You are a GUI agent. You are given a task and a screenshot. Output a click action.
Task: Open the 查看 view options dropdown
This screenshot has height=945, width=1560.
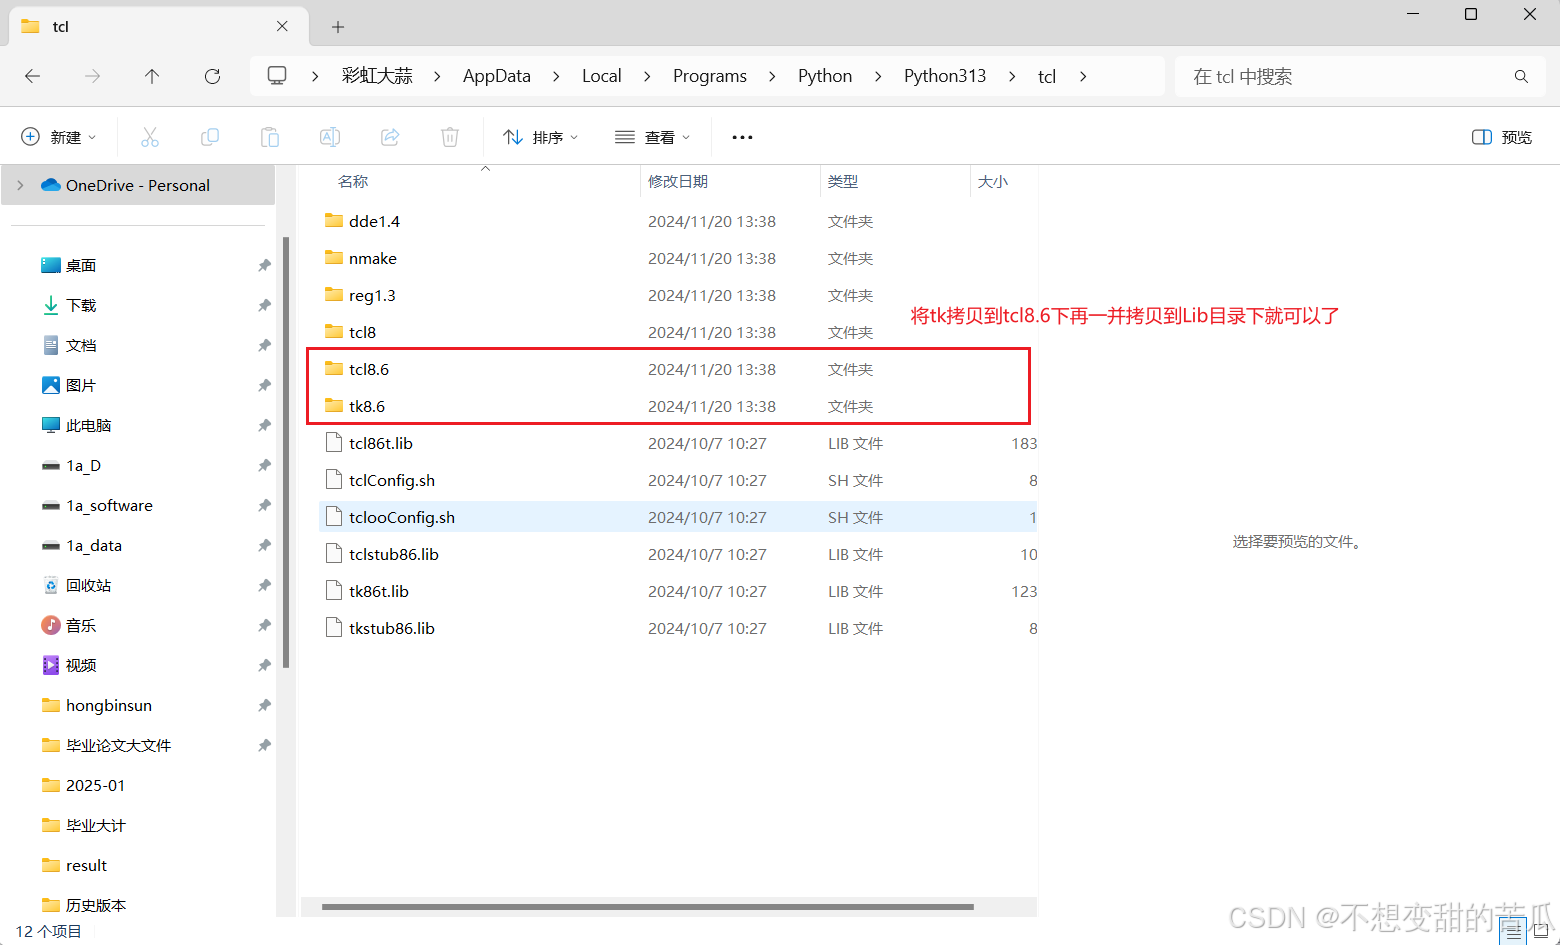pos(652,137)
